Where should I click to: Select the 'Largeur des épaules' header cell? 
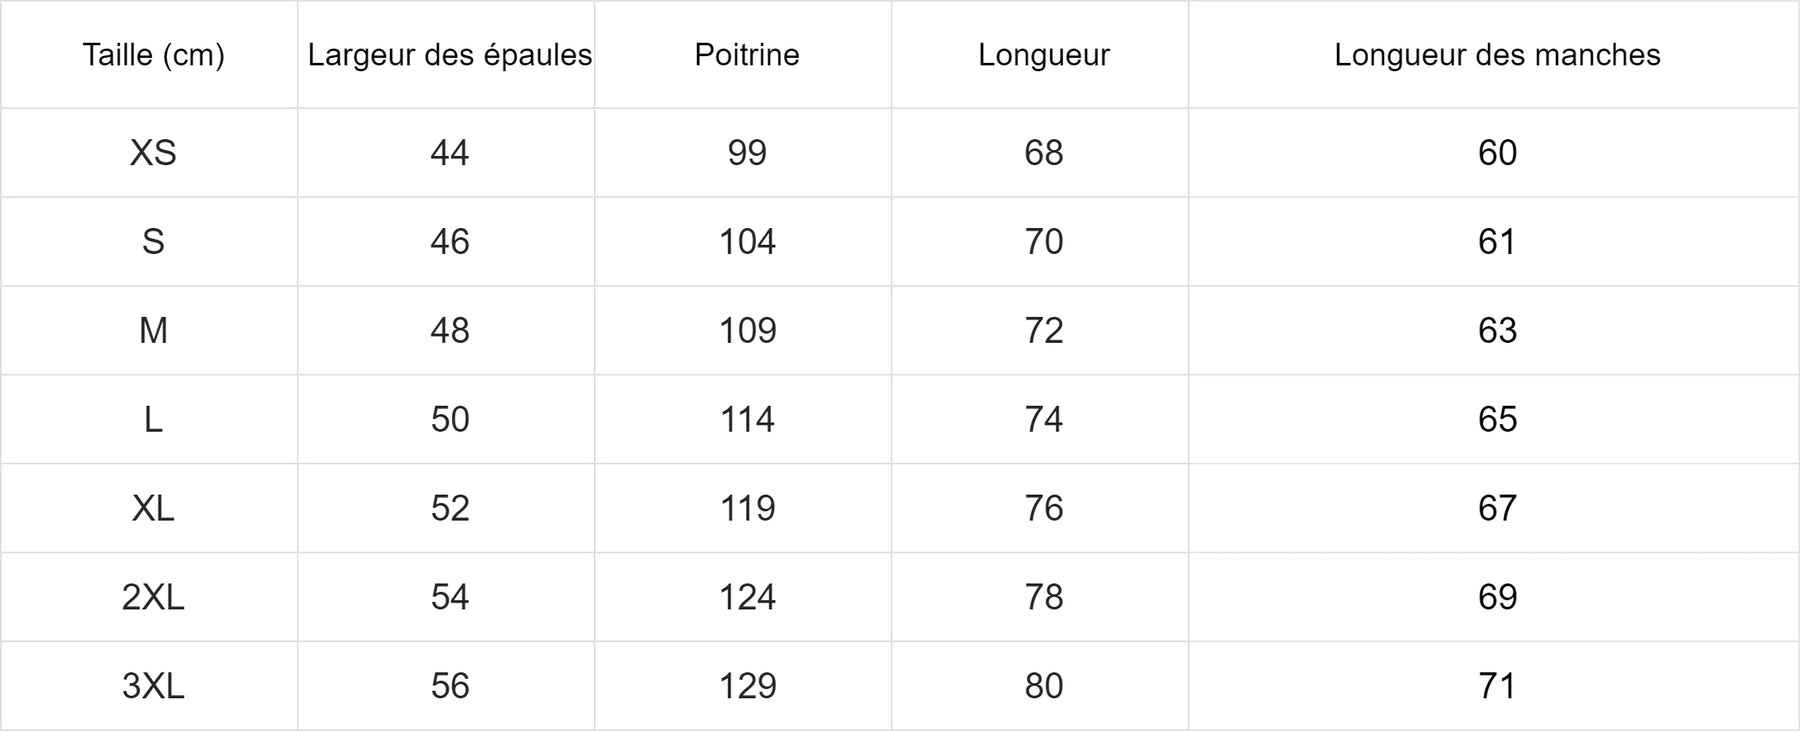[449, 55]
